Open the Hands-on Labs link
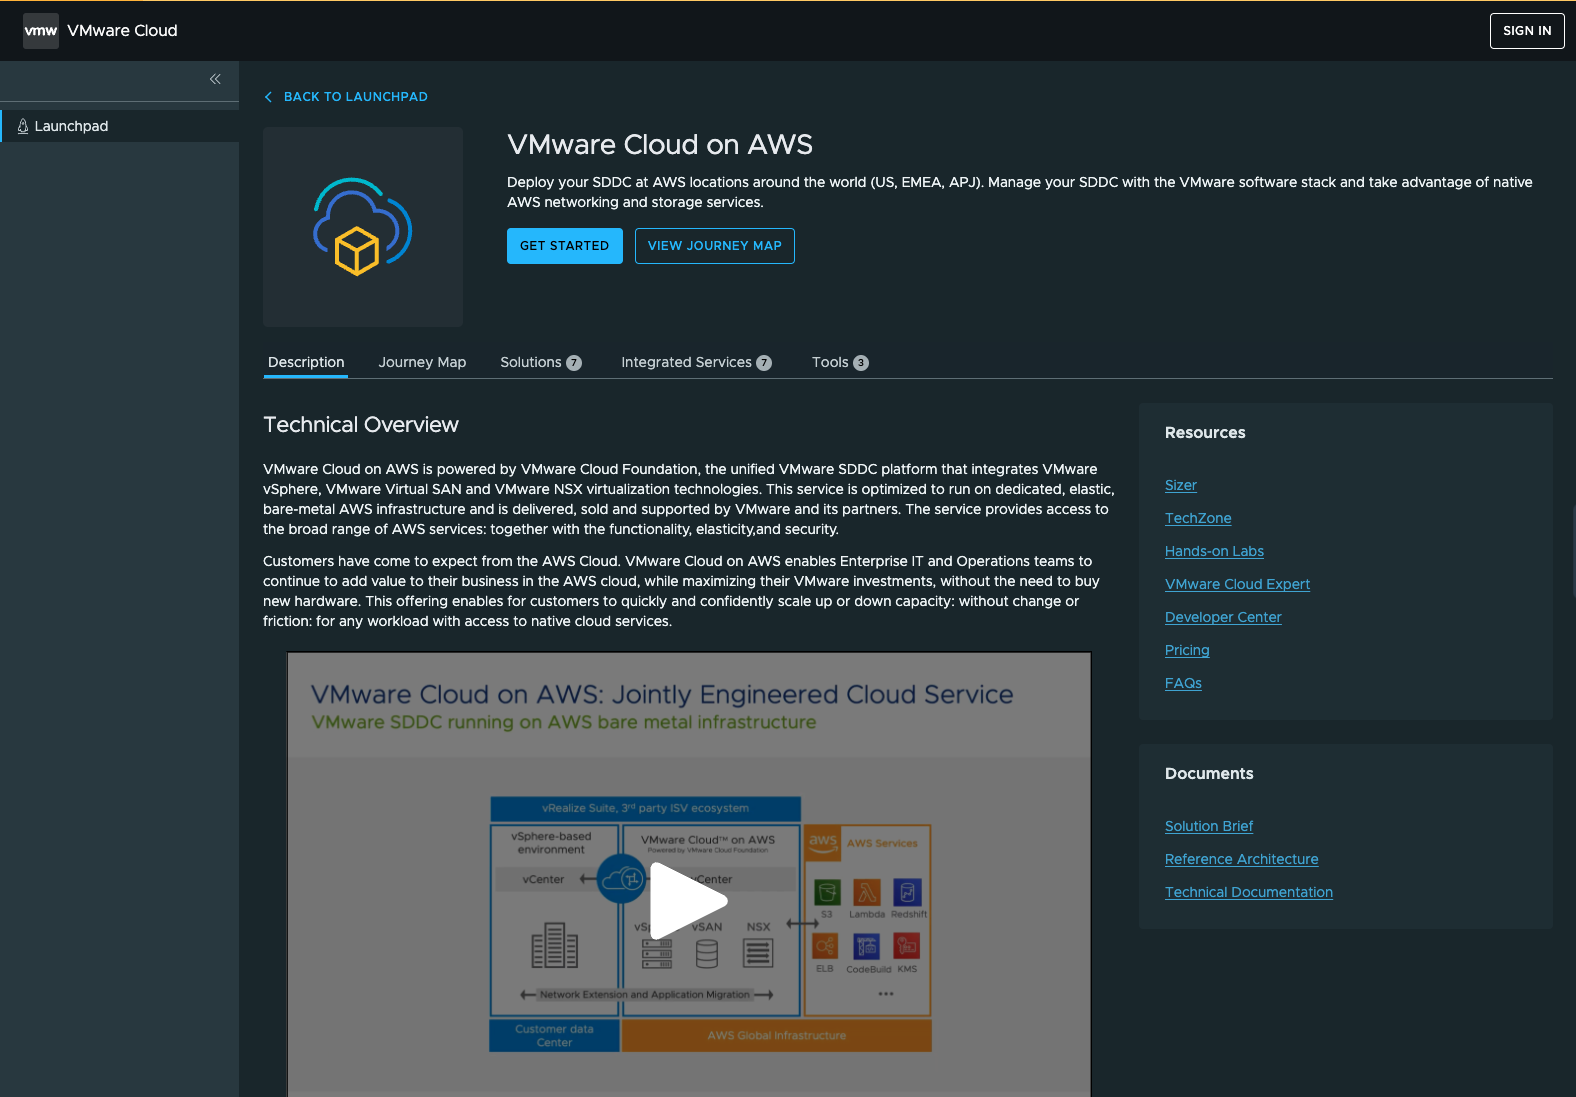The width and height of the screenshot is (1576, 1097). pyautogui.click(x=1214, y=551)
